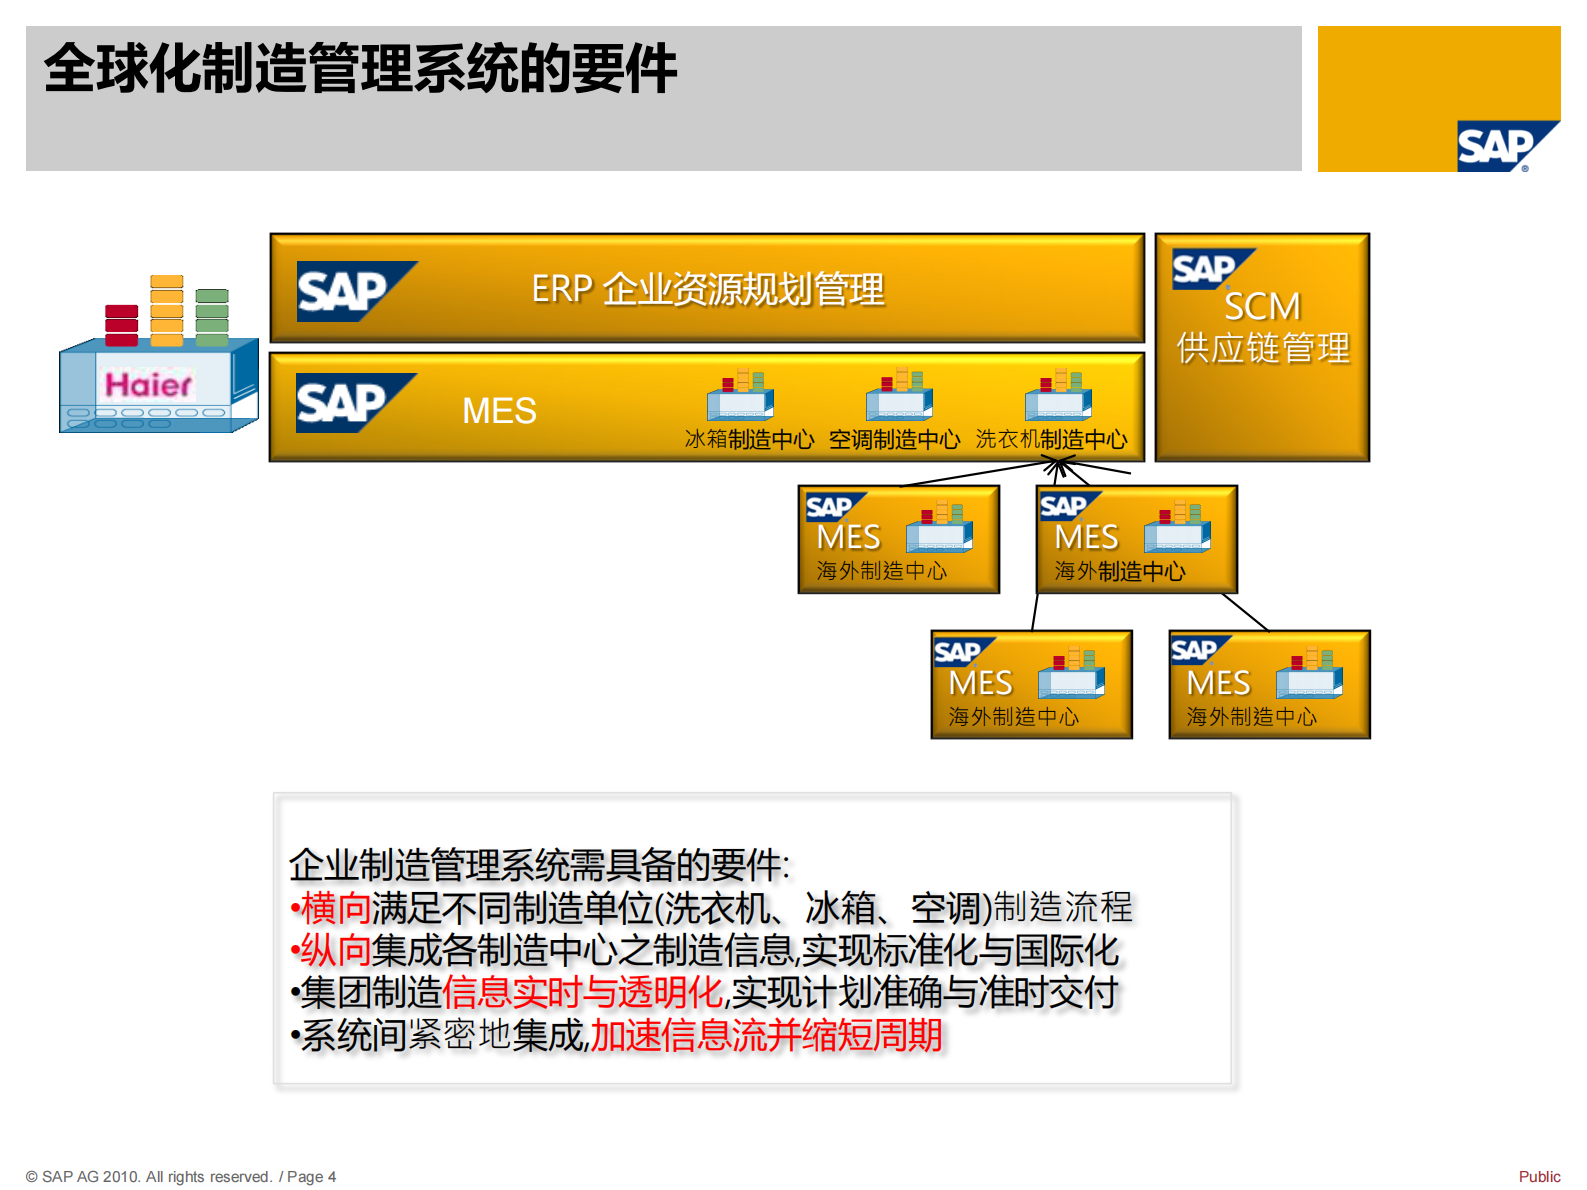The image size is (1587, 1190).
Task: Select the red word 横向
Action: click(335, 908)
